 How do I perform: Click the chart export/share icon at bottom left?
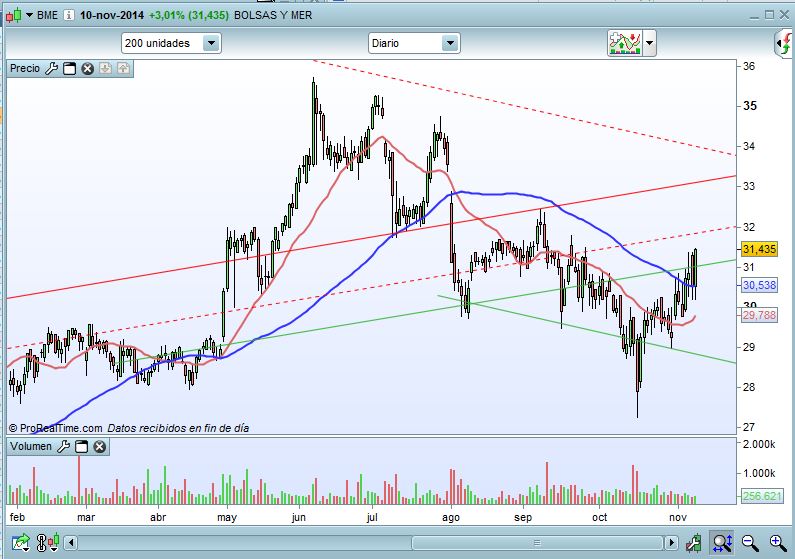[21, 543]
